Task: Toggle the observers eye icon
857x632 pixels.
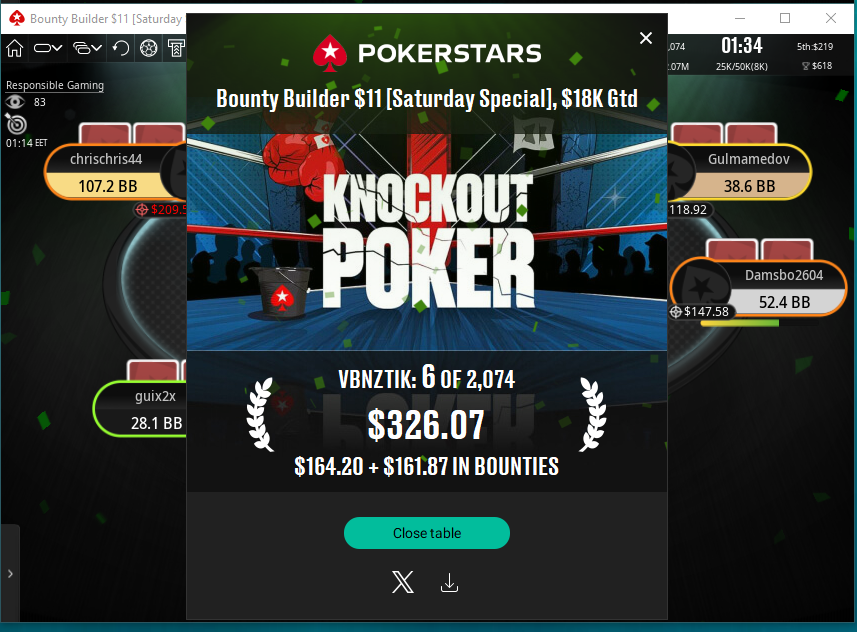Action: (15, 102)
